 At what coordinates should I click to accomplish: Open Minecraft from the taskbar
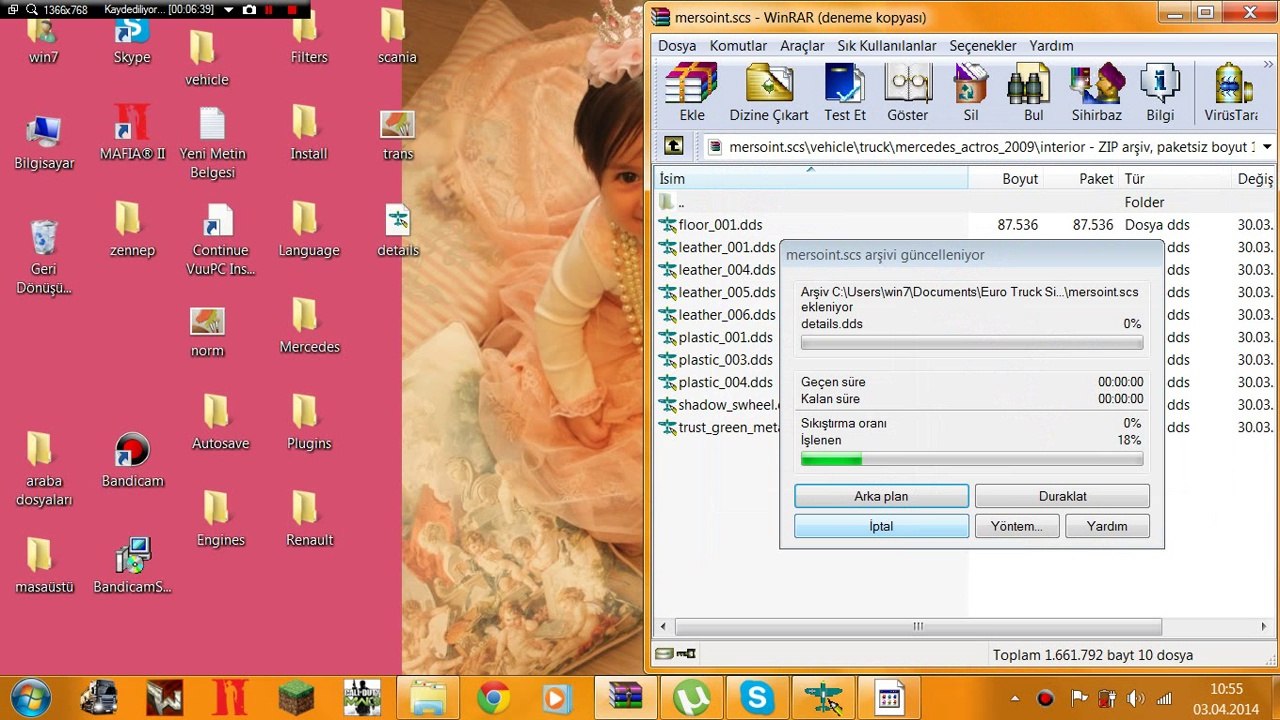(296, 697)
